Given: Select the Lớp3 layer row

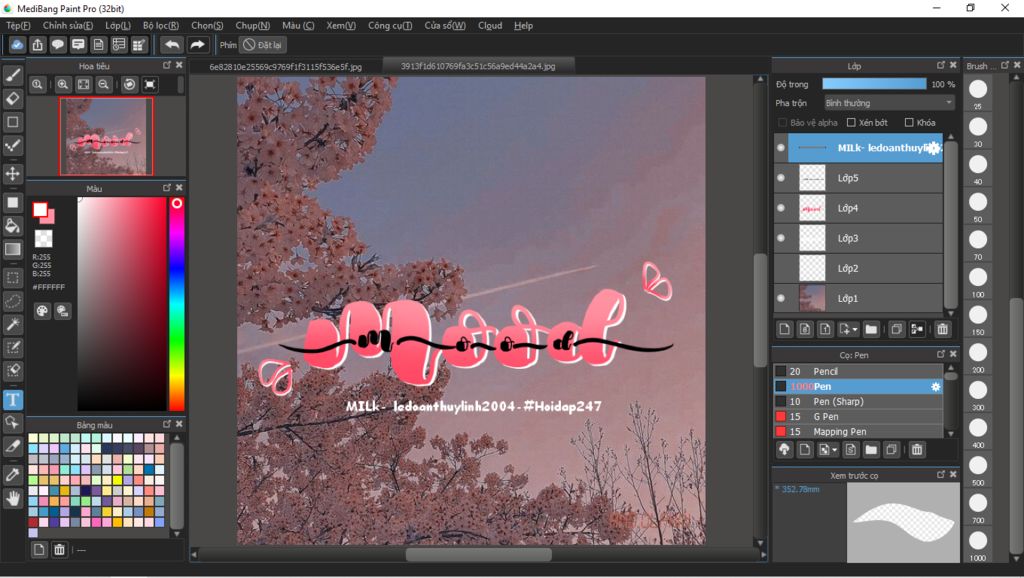Looking at the screenshot, I should click(858, 238).
